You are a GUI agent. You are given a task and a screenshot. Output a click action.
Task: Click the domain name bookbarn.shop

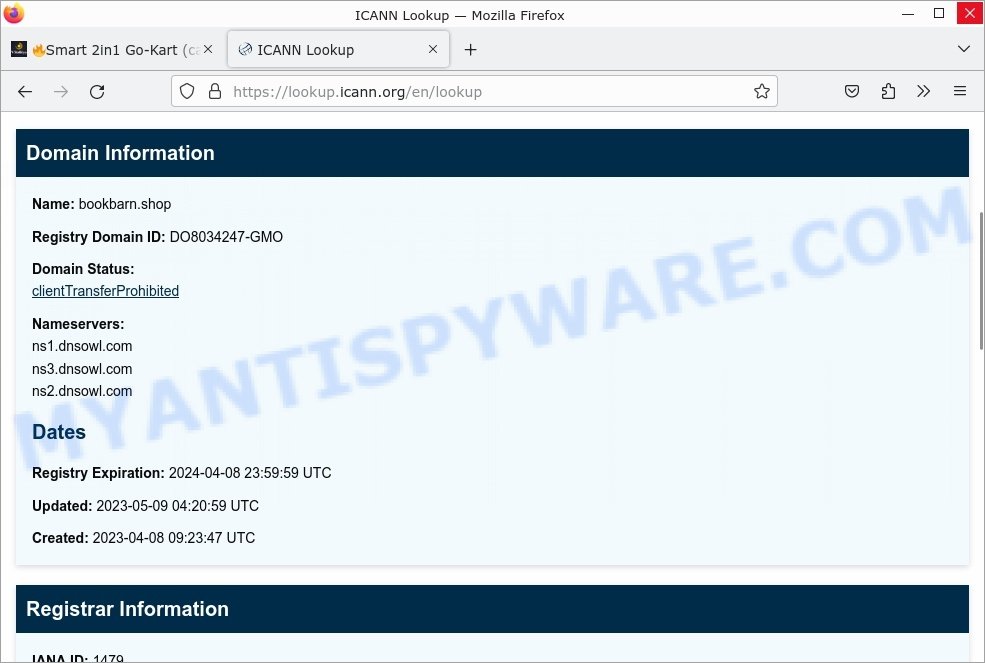pos(125,204)
